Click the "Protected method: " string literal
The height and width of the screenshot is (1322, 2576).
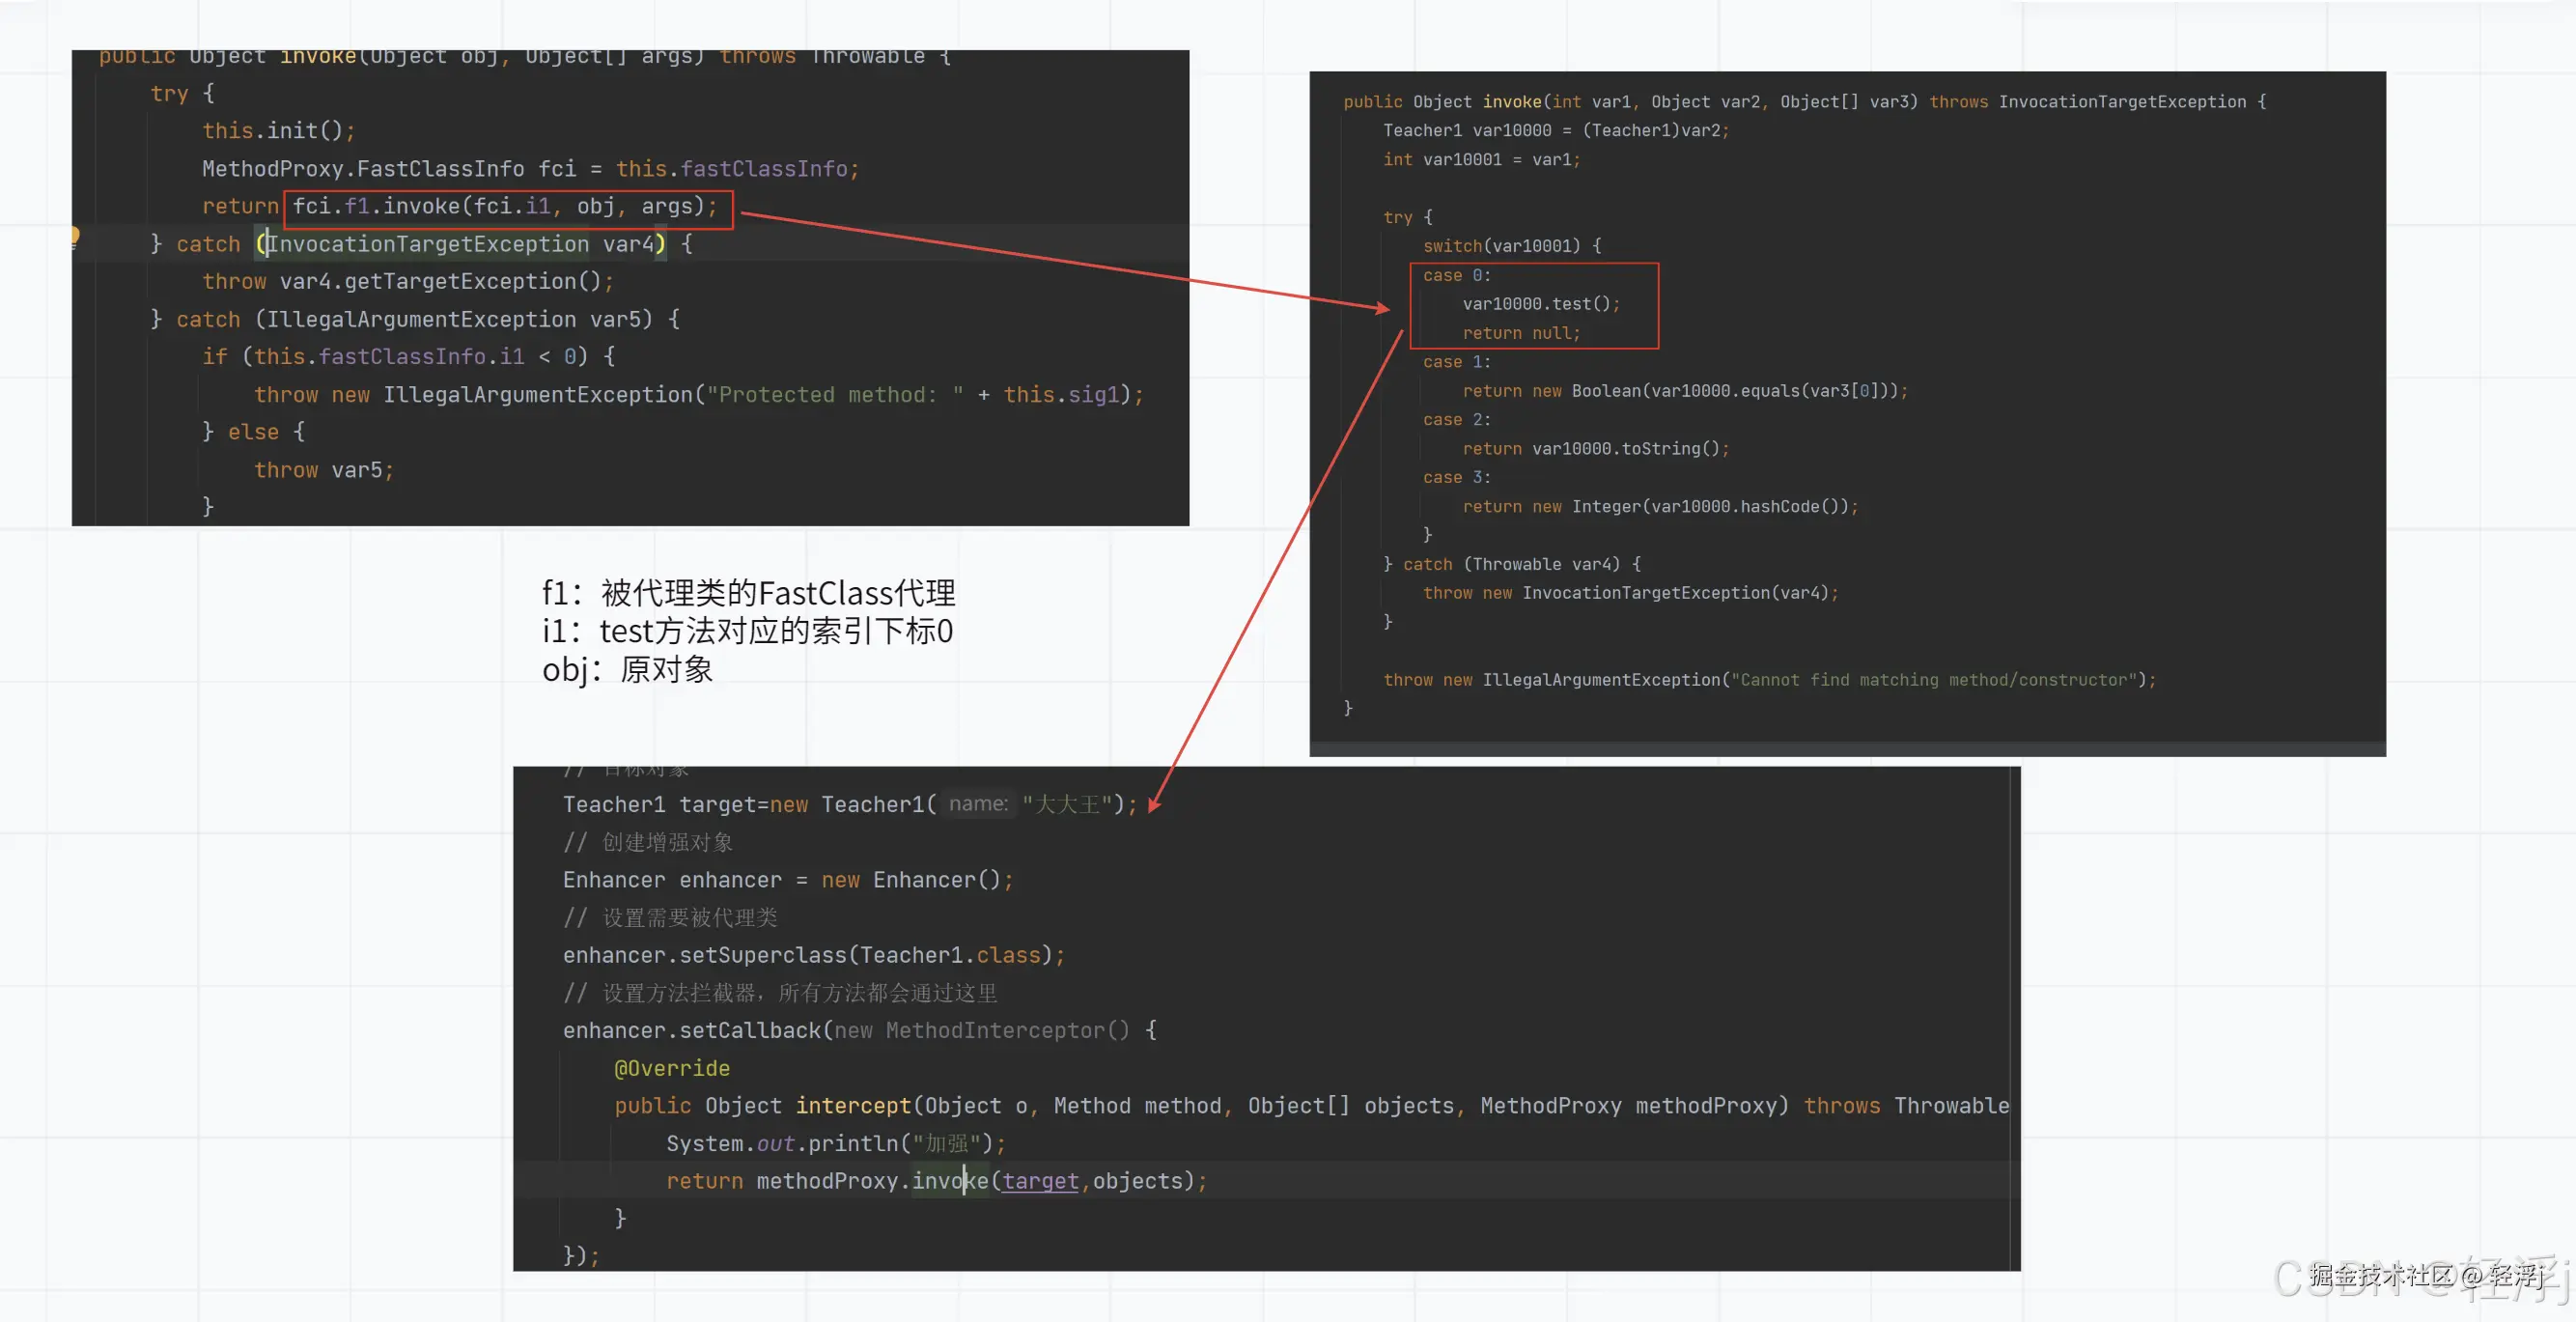pyautogui.click(x=835, y=395)
